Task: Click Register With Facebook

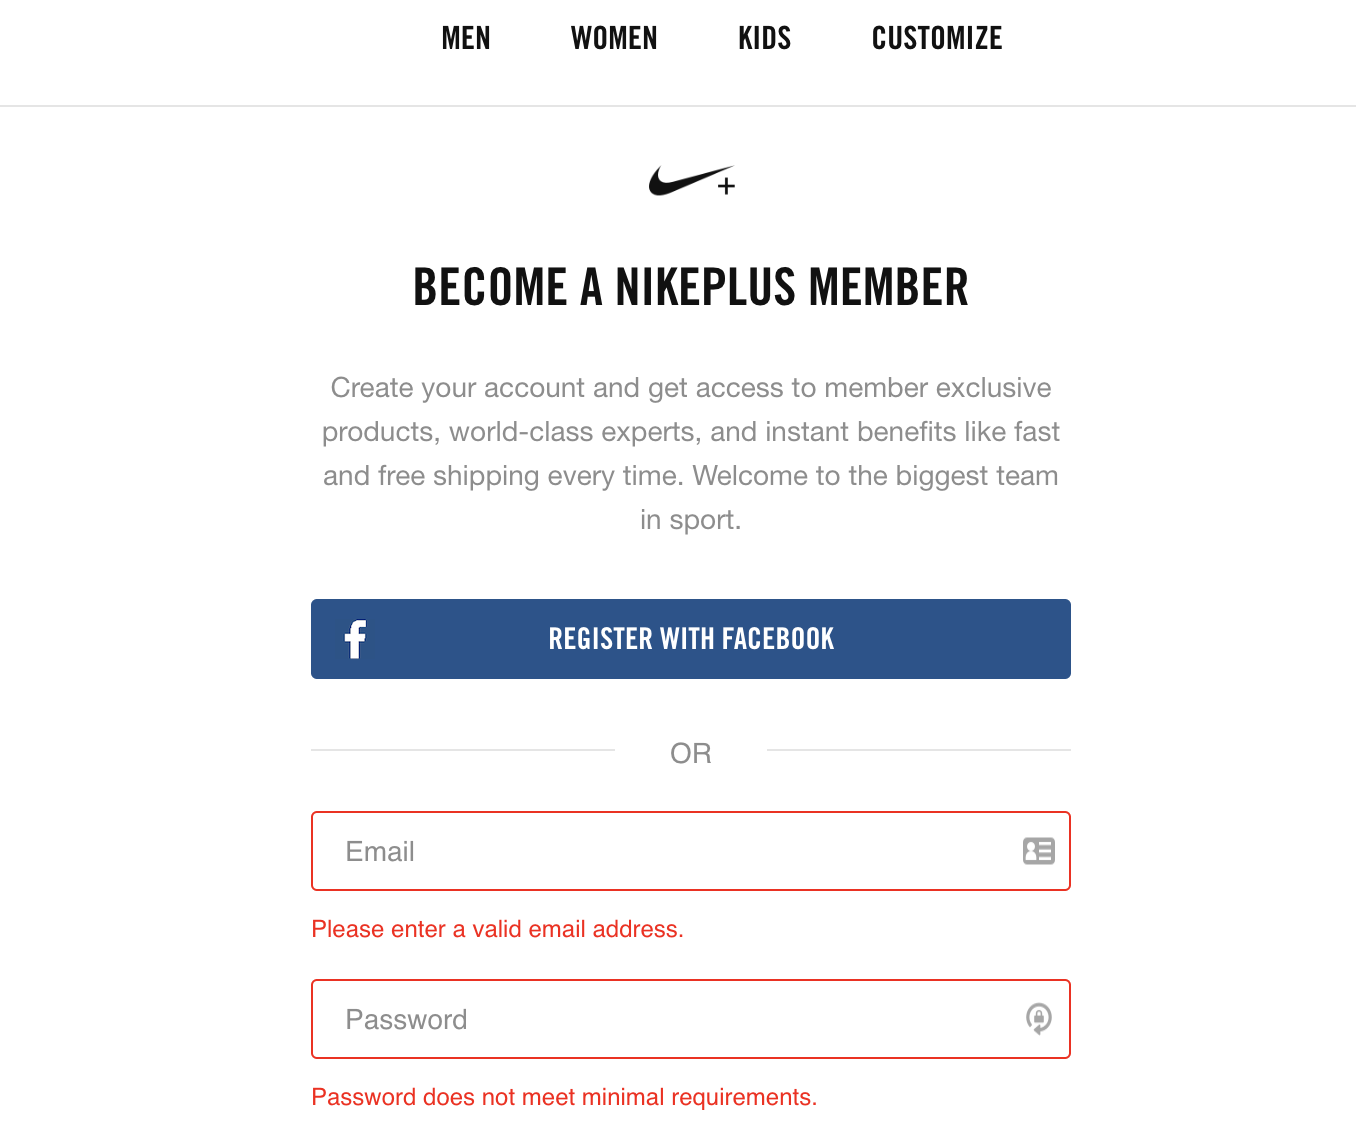Action: [691, 638]
